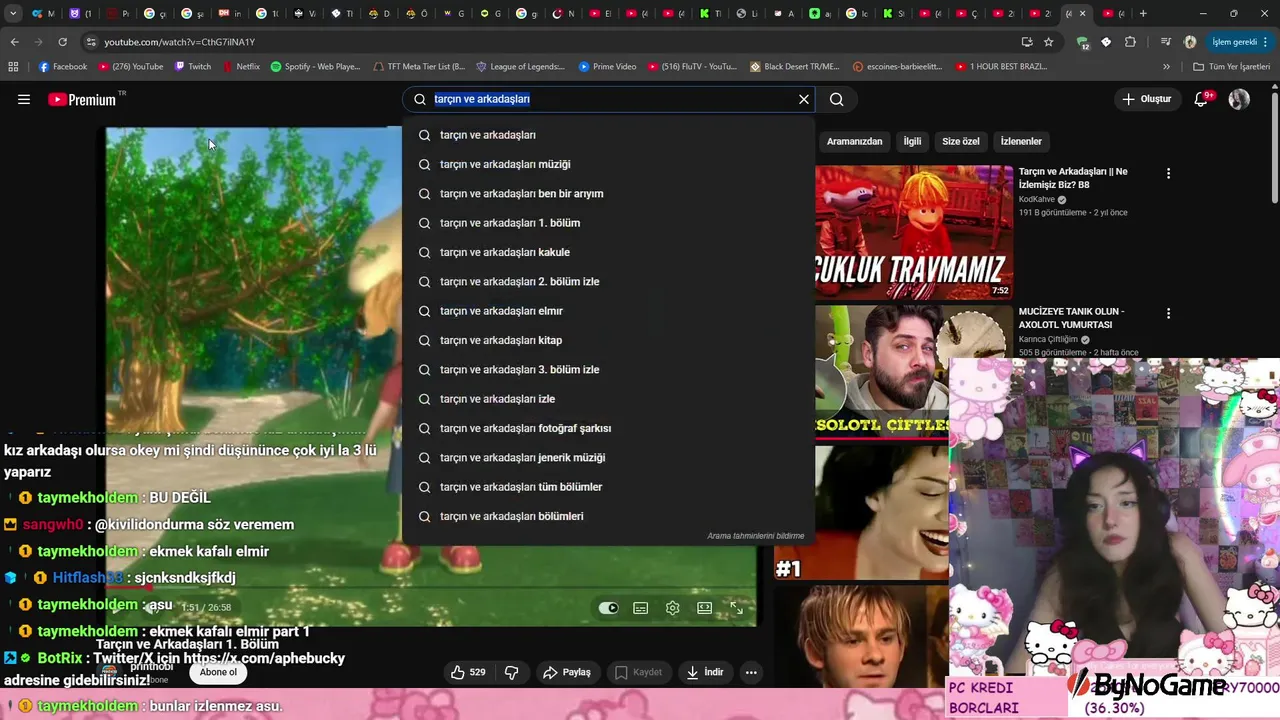The height and width of the screenshot is (720, 1280).
Task: Open Twitch bookmark
Action: [193, 67]
